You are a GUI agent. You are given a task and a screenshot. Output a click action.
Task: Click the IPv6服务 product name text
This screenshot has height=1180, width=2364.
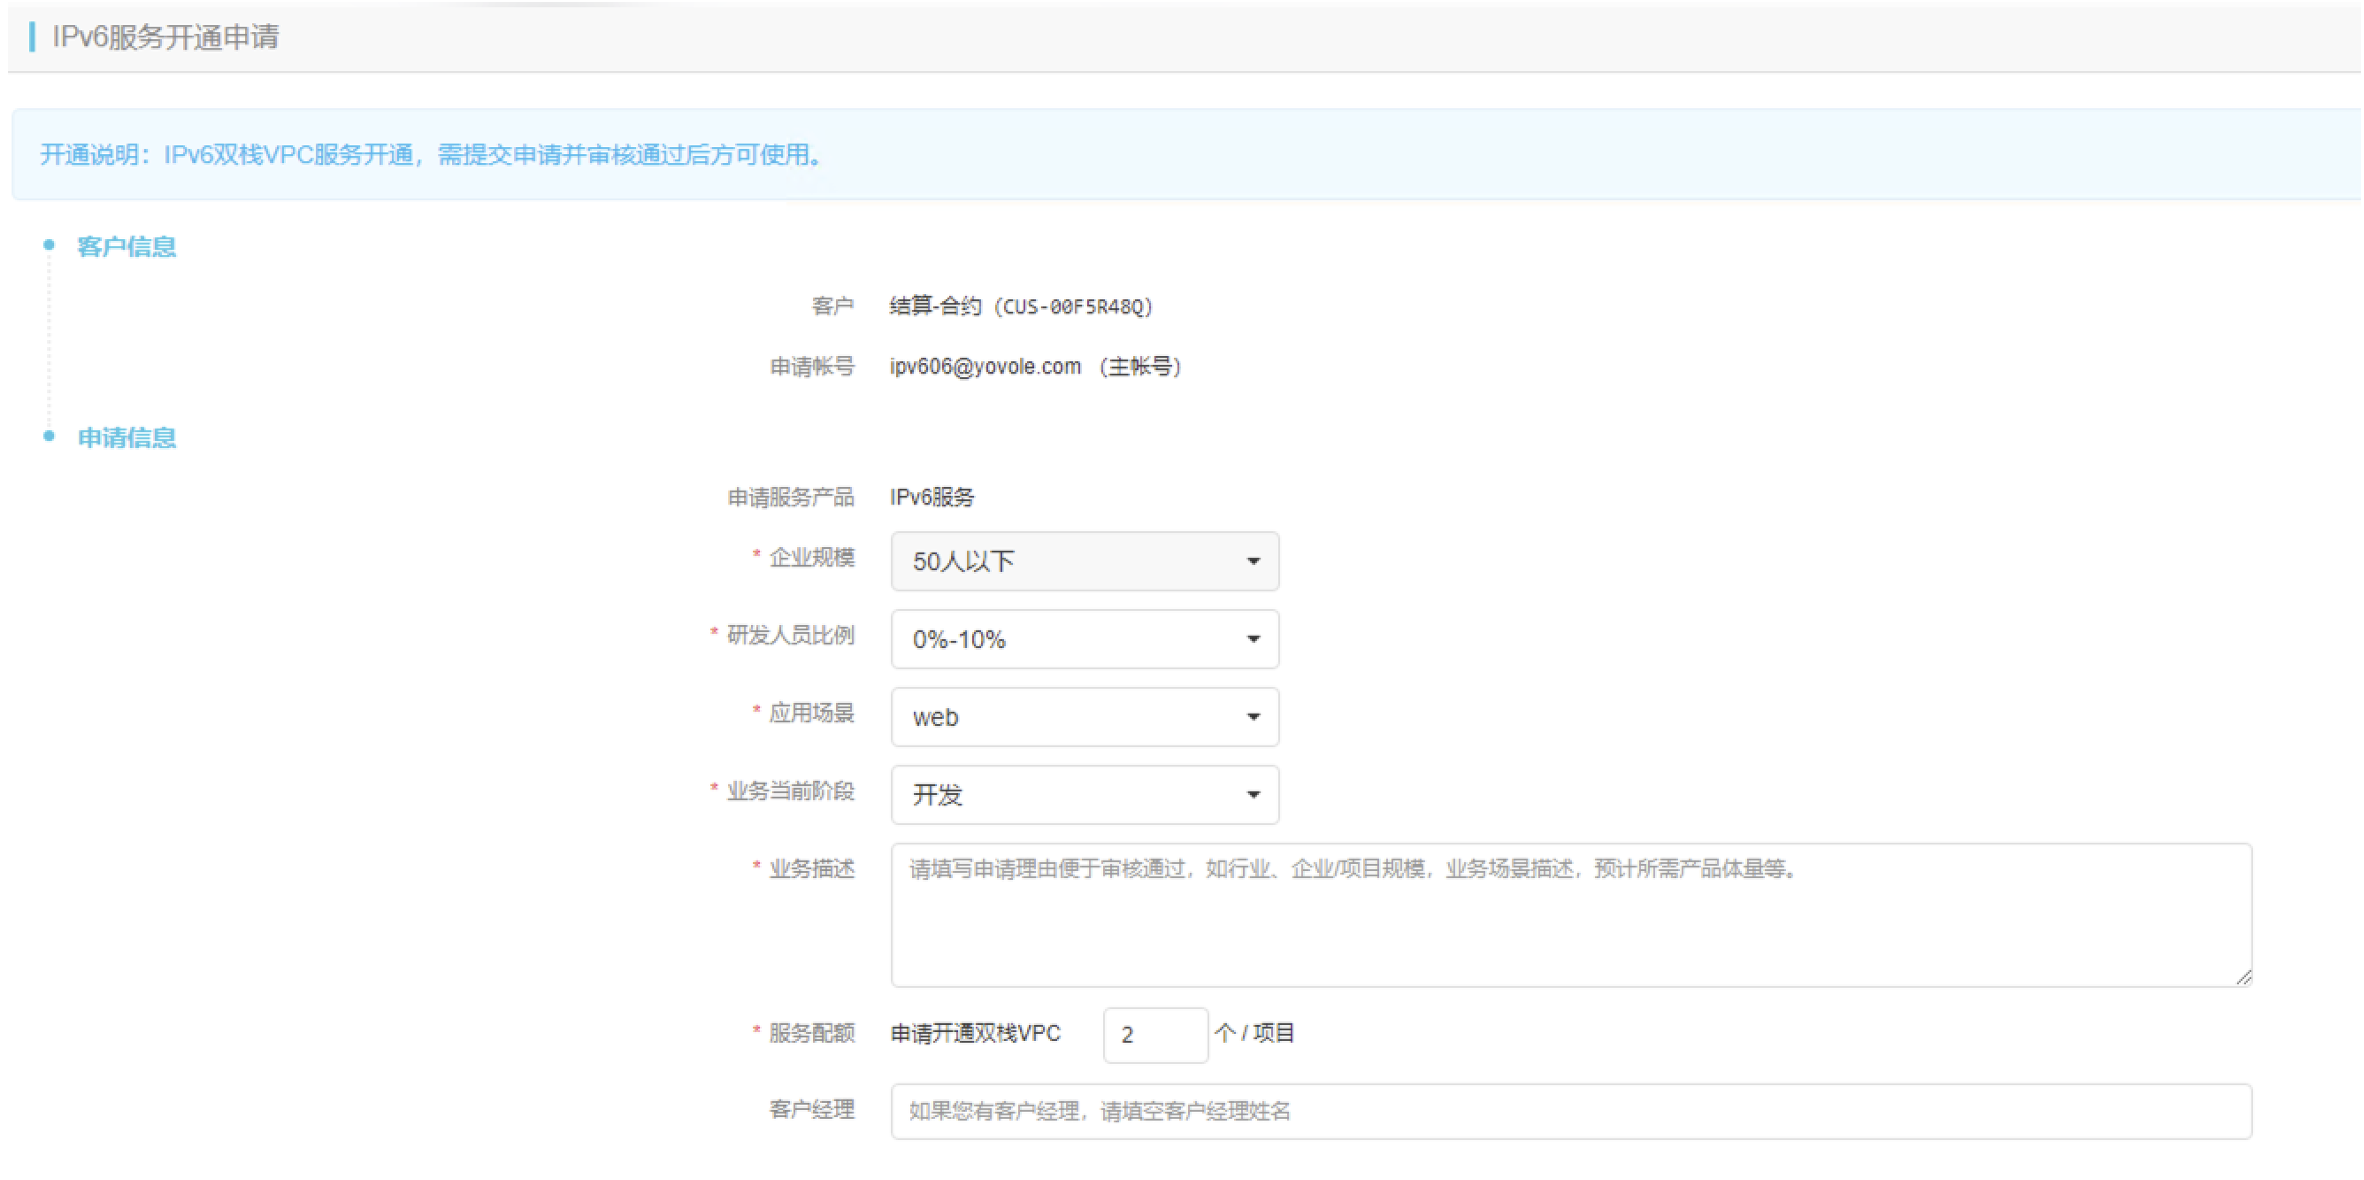pos(932,497)
